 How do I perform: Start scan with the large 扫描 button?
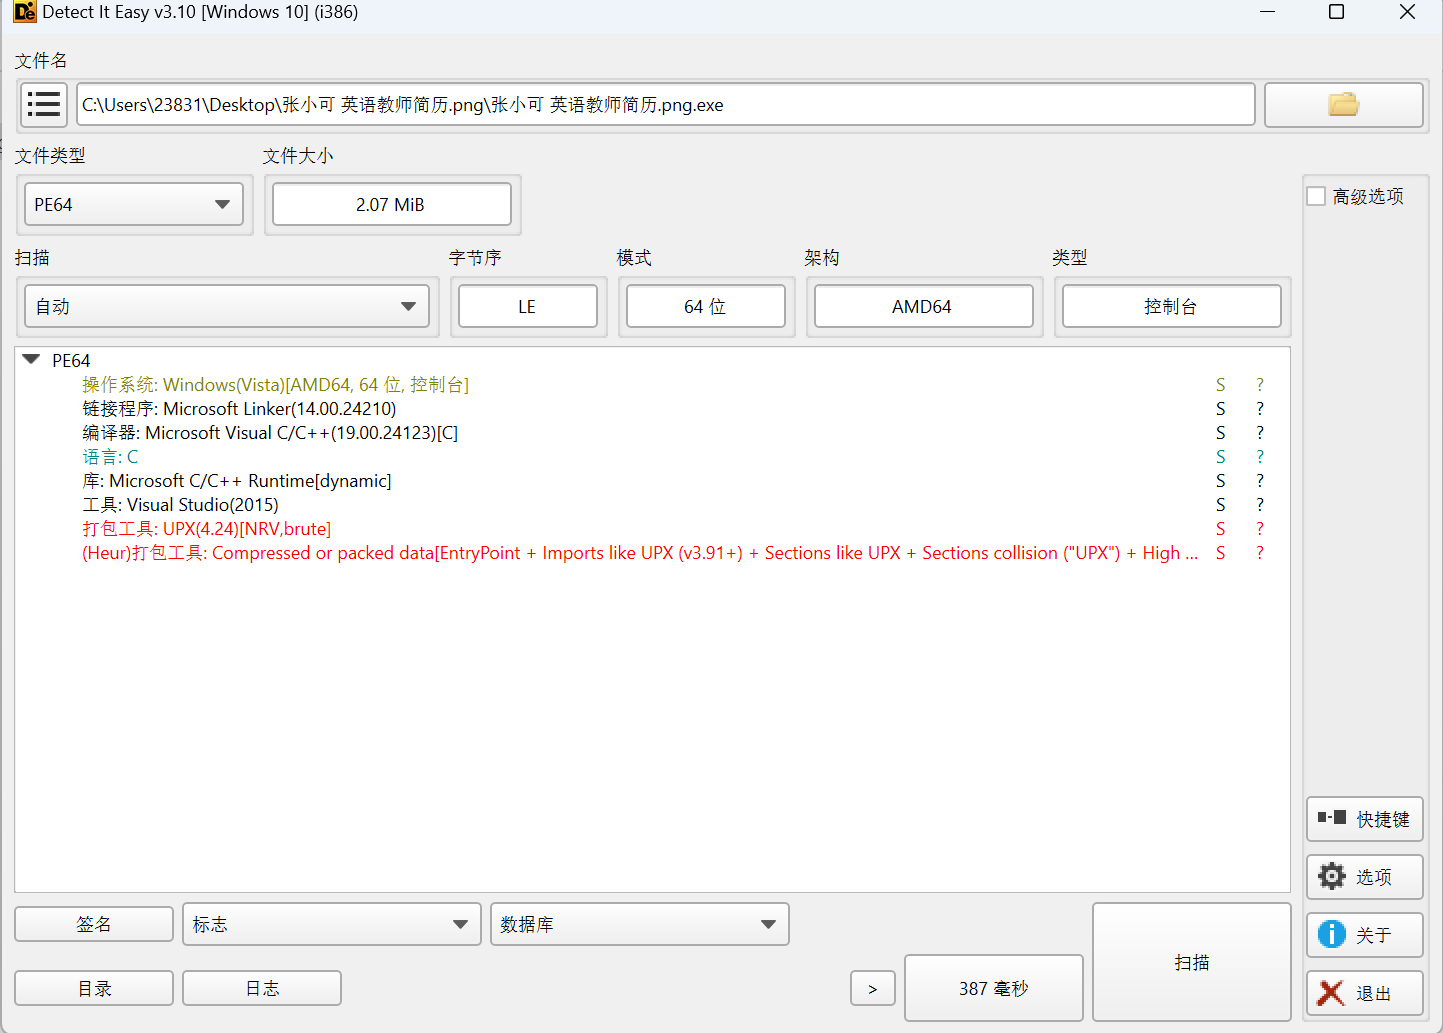[1192, 962]
